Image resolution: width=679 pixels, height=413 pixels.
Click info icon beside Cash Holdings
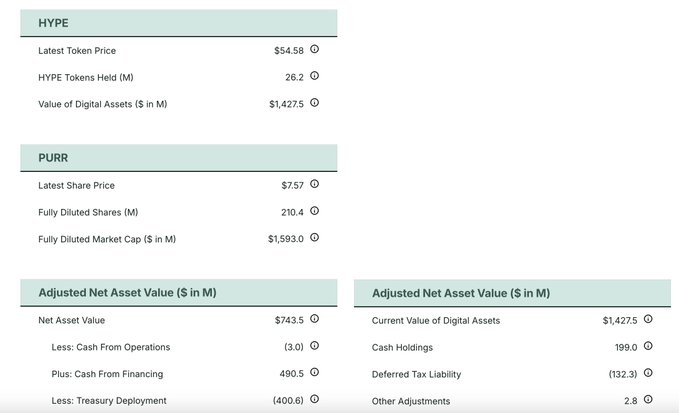click(x=648, y=346)
